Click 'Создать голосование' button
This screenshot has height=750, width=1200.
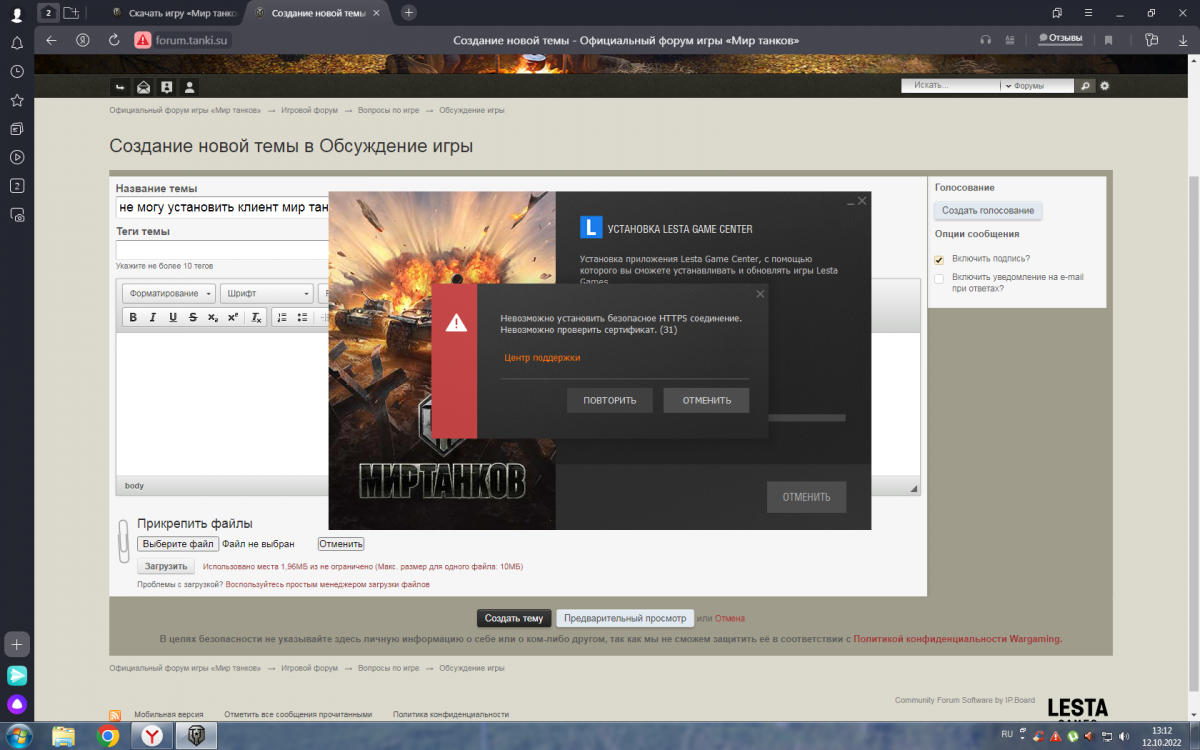pyautogui.click(x=988, y=210)
